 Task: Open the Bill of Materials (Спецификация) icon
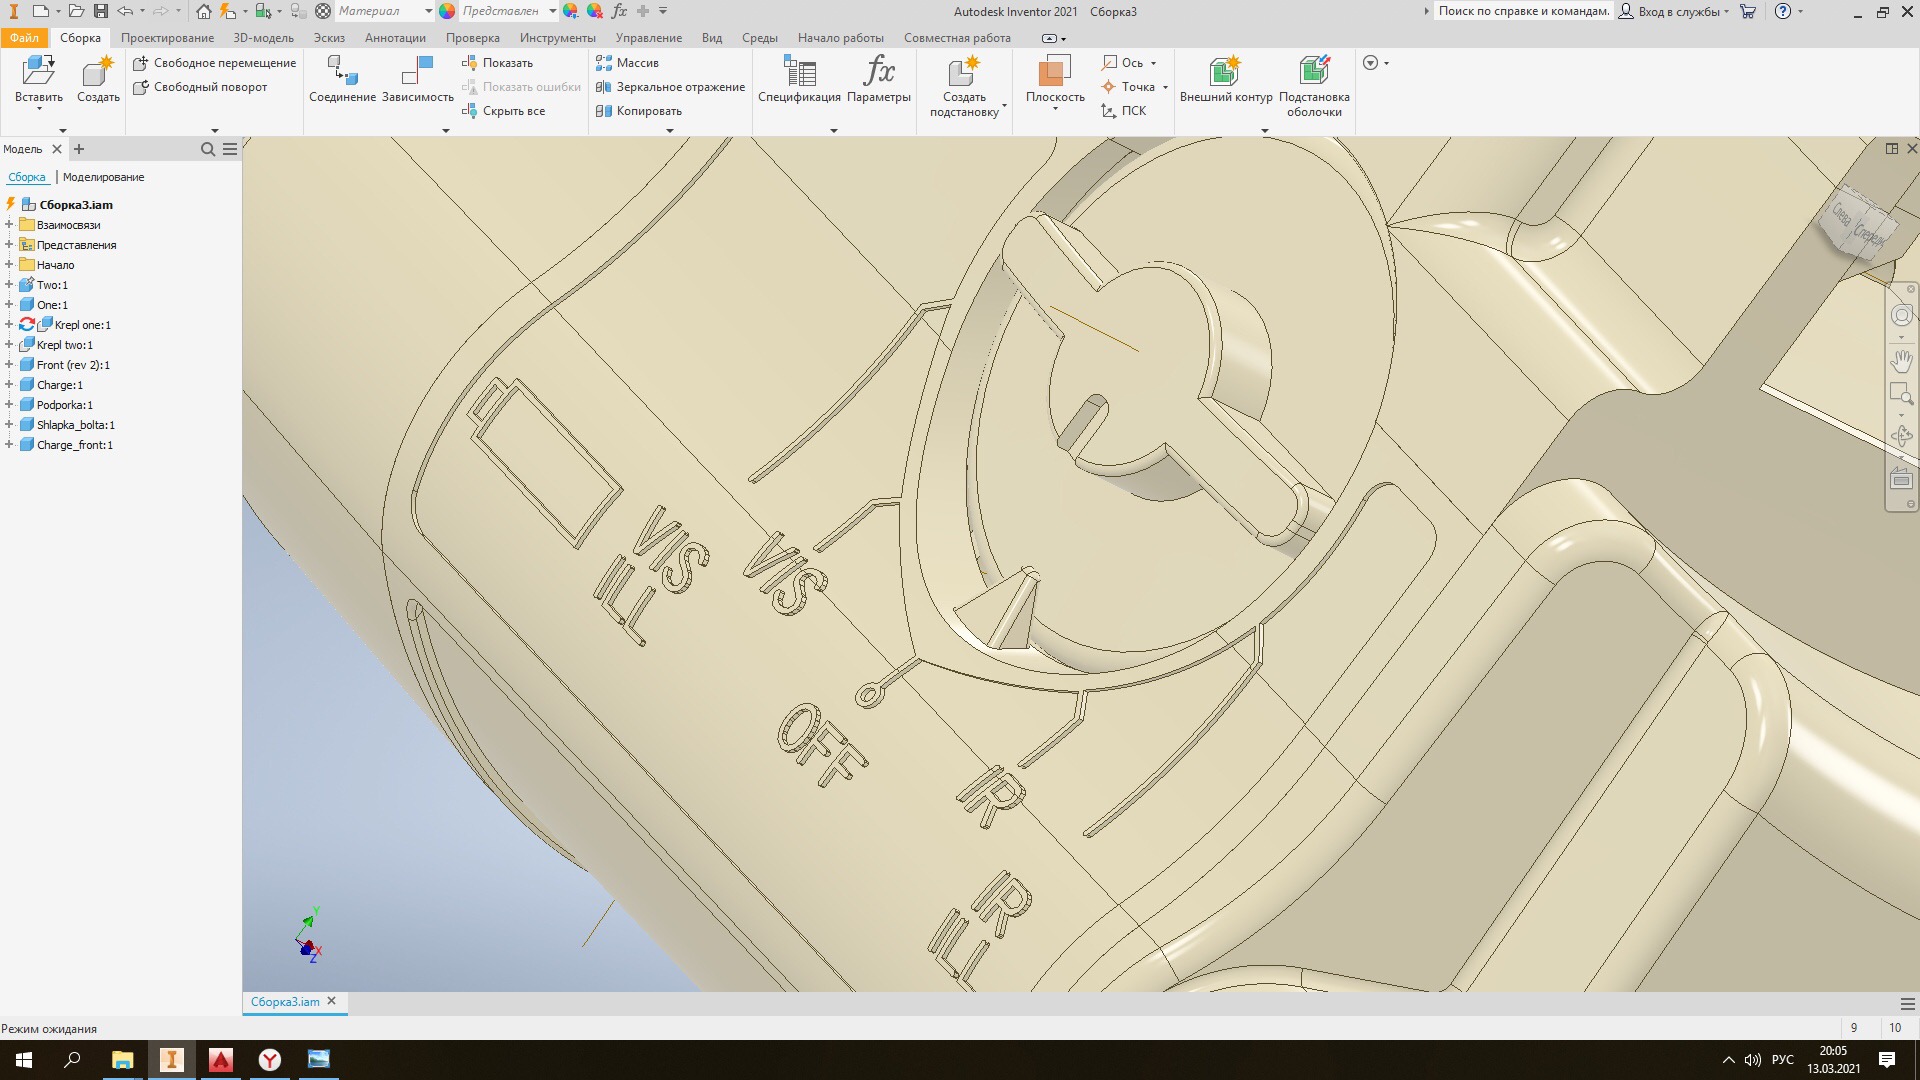point(799,72)
